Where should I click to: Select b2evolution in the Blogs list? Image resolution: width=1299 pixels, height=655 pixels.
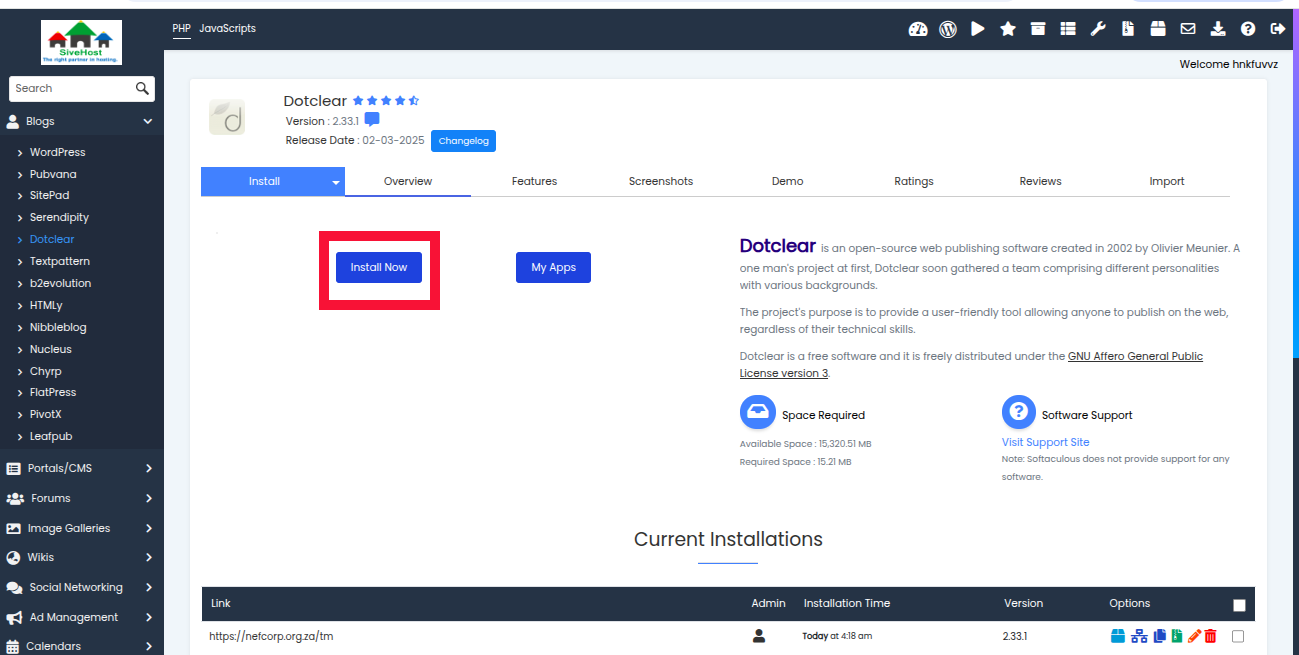pyautogui.click(x=60, y=283)
